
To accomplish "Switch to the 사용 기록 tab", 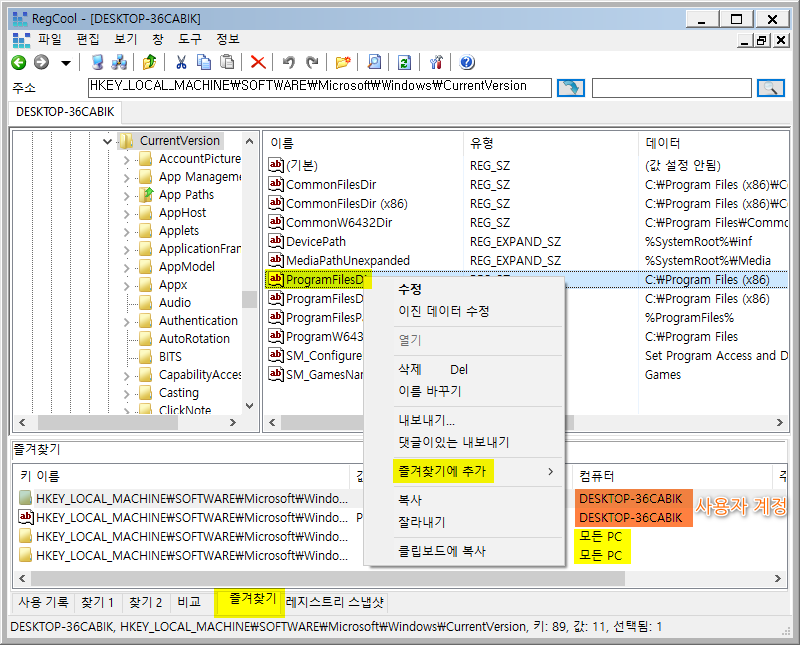I will click(x=43, y=603).
